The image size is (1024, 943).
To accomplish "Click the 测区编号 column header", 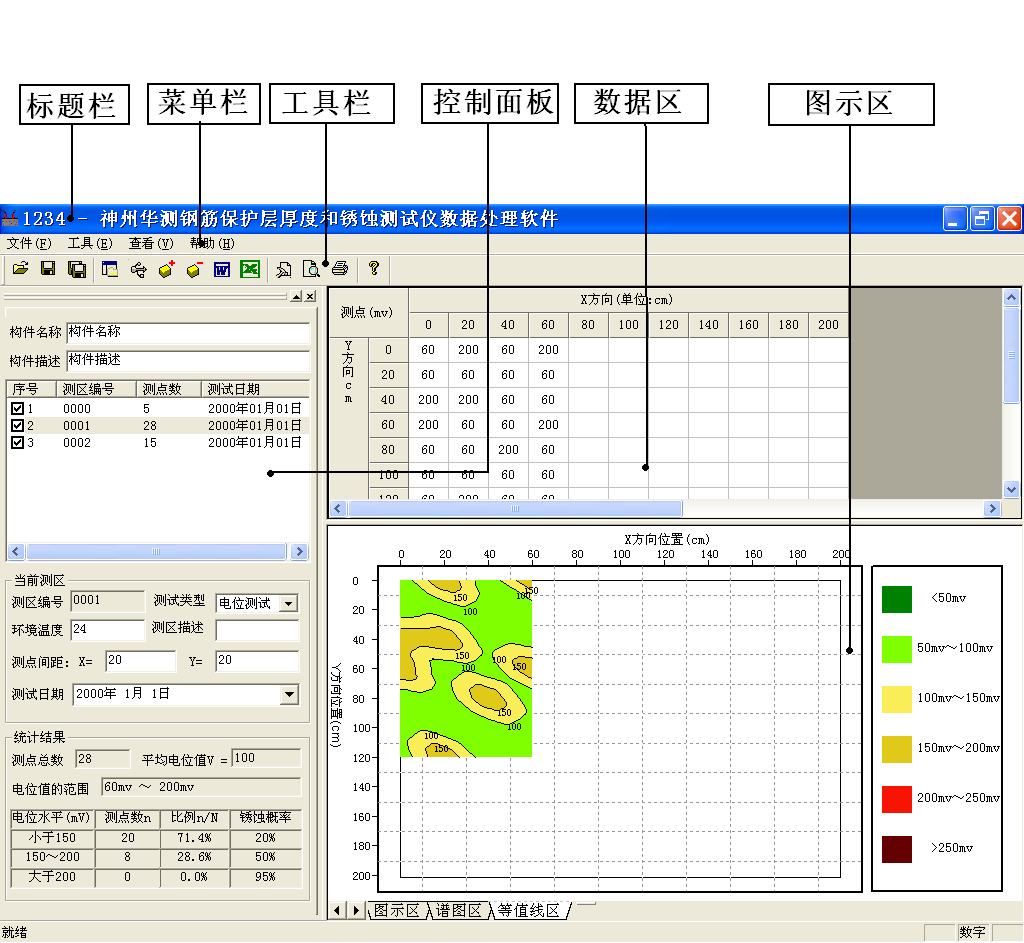I will [x=88, y=389].
